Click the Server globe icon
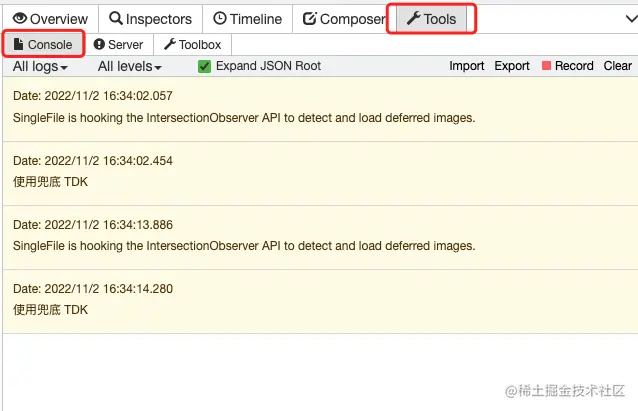This screenshot has height=411, width=638. [x=99, y=45]
